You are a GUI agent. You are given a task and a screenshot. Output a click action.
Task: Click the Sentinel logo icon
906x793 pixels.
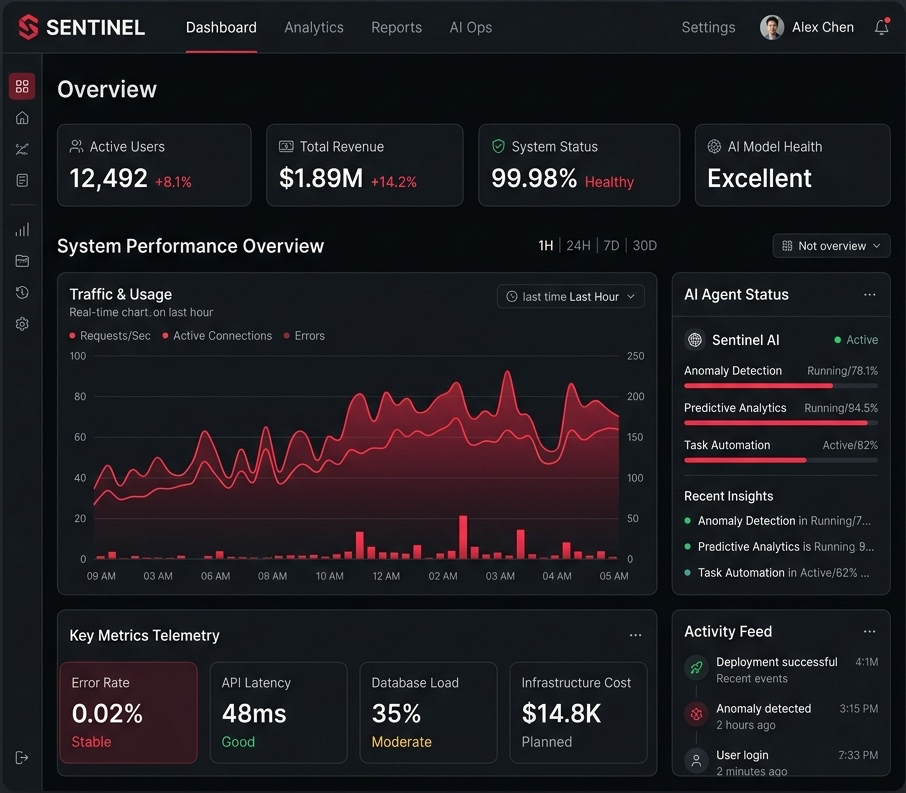[x=28, y=27]
